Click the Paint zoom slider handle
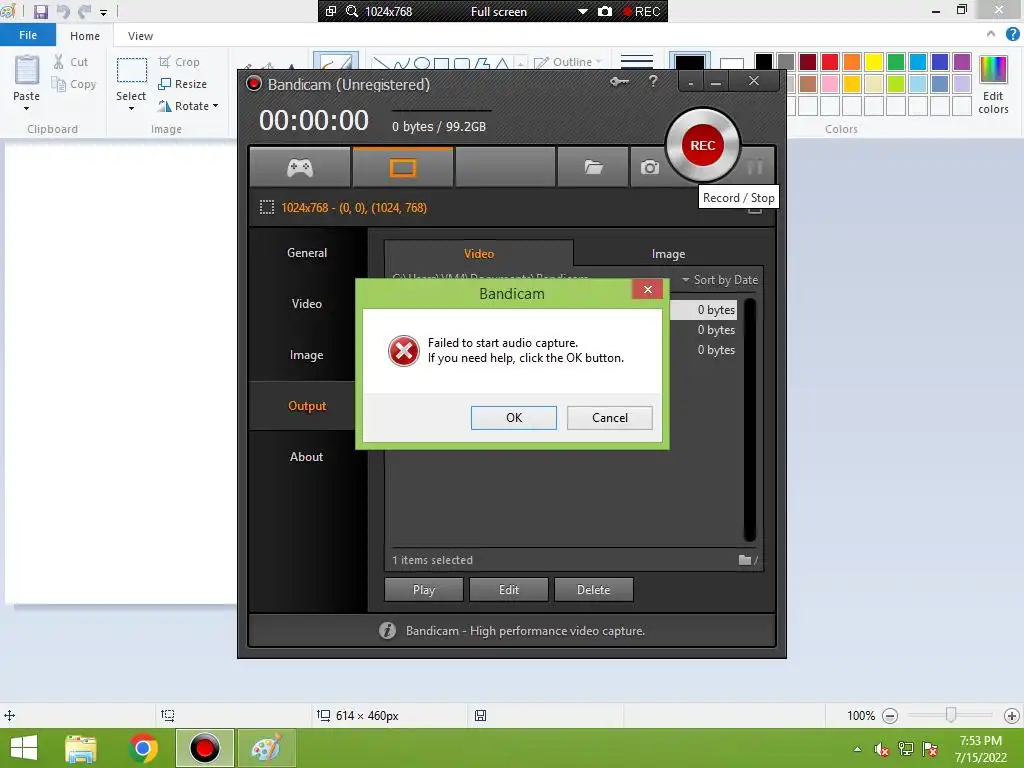 (x=951, y=716)
